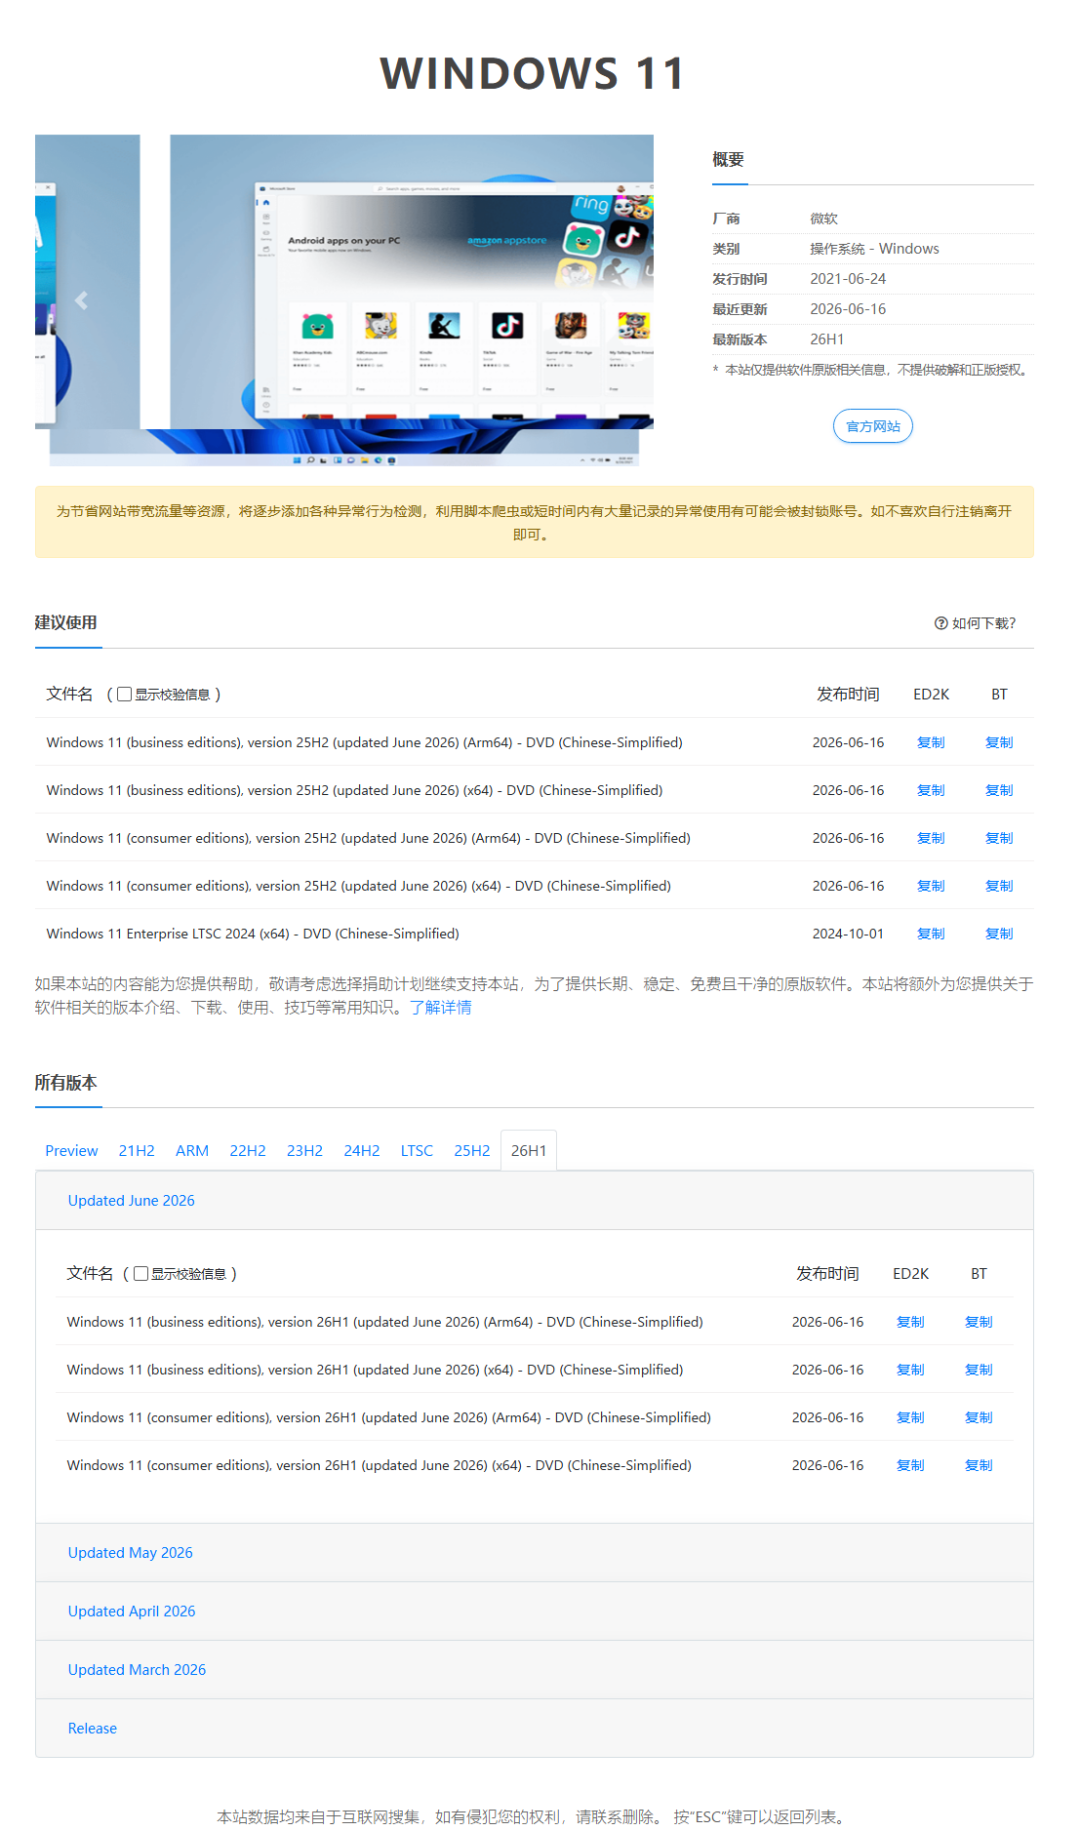The image size is (1080, 1831).
Task: Copy BT for 26H1 consumer Arm64
Action: (978, 1418)
